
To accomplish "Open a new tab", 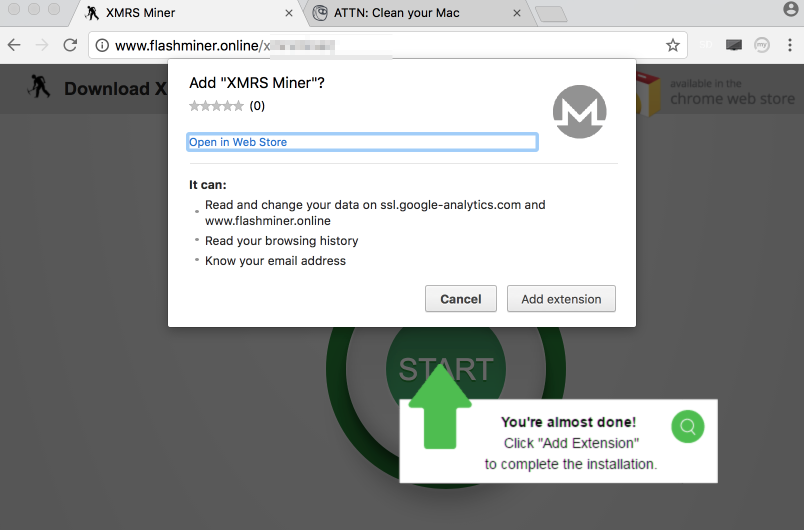I will tap(550, 13).
